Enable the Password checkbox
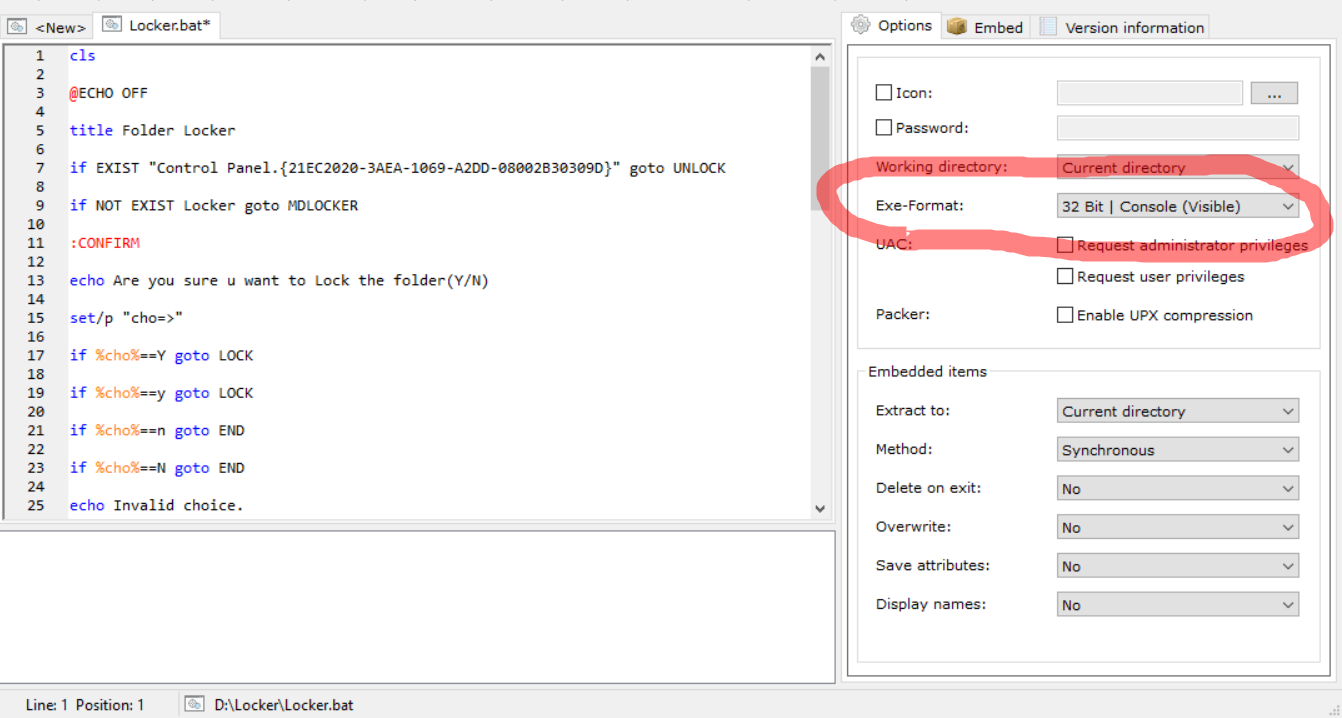1342x718 pixels. [x=884, y=127]
